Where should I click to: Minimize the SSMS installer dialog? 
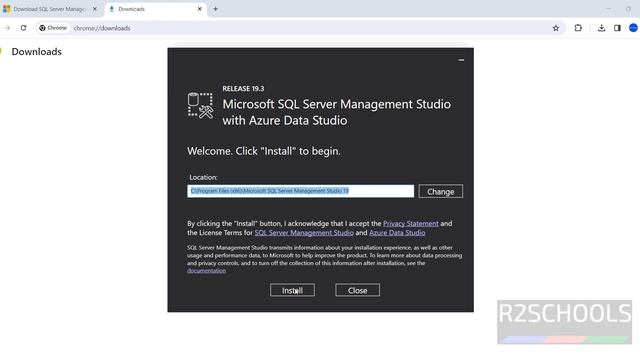tap(461, 60)
